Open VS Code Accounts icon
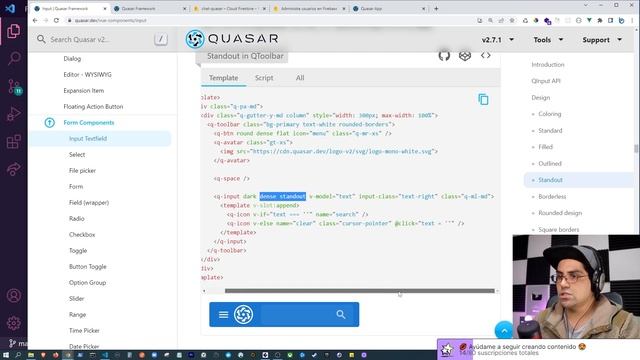Screen dimensions: 640x360 (x=13, y=295)
